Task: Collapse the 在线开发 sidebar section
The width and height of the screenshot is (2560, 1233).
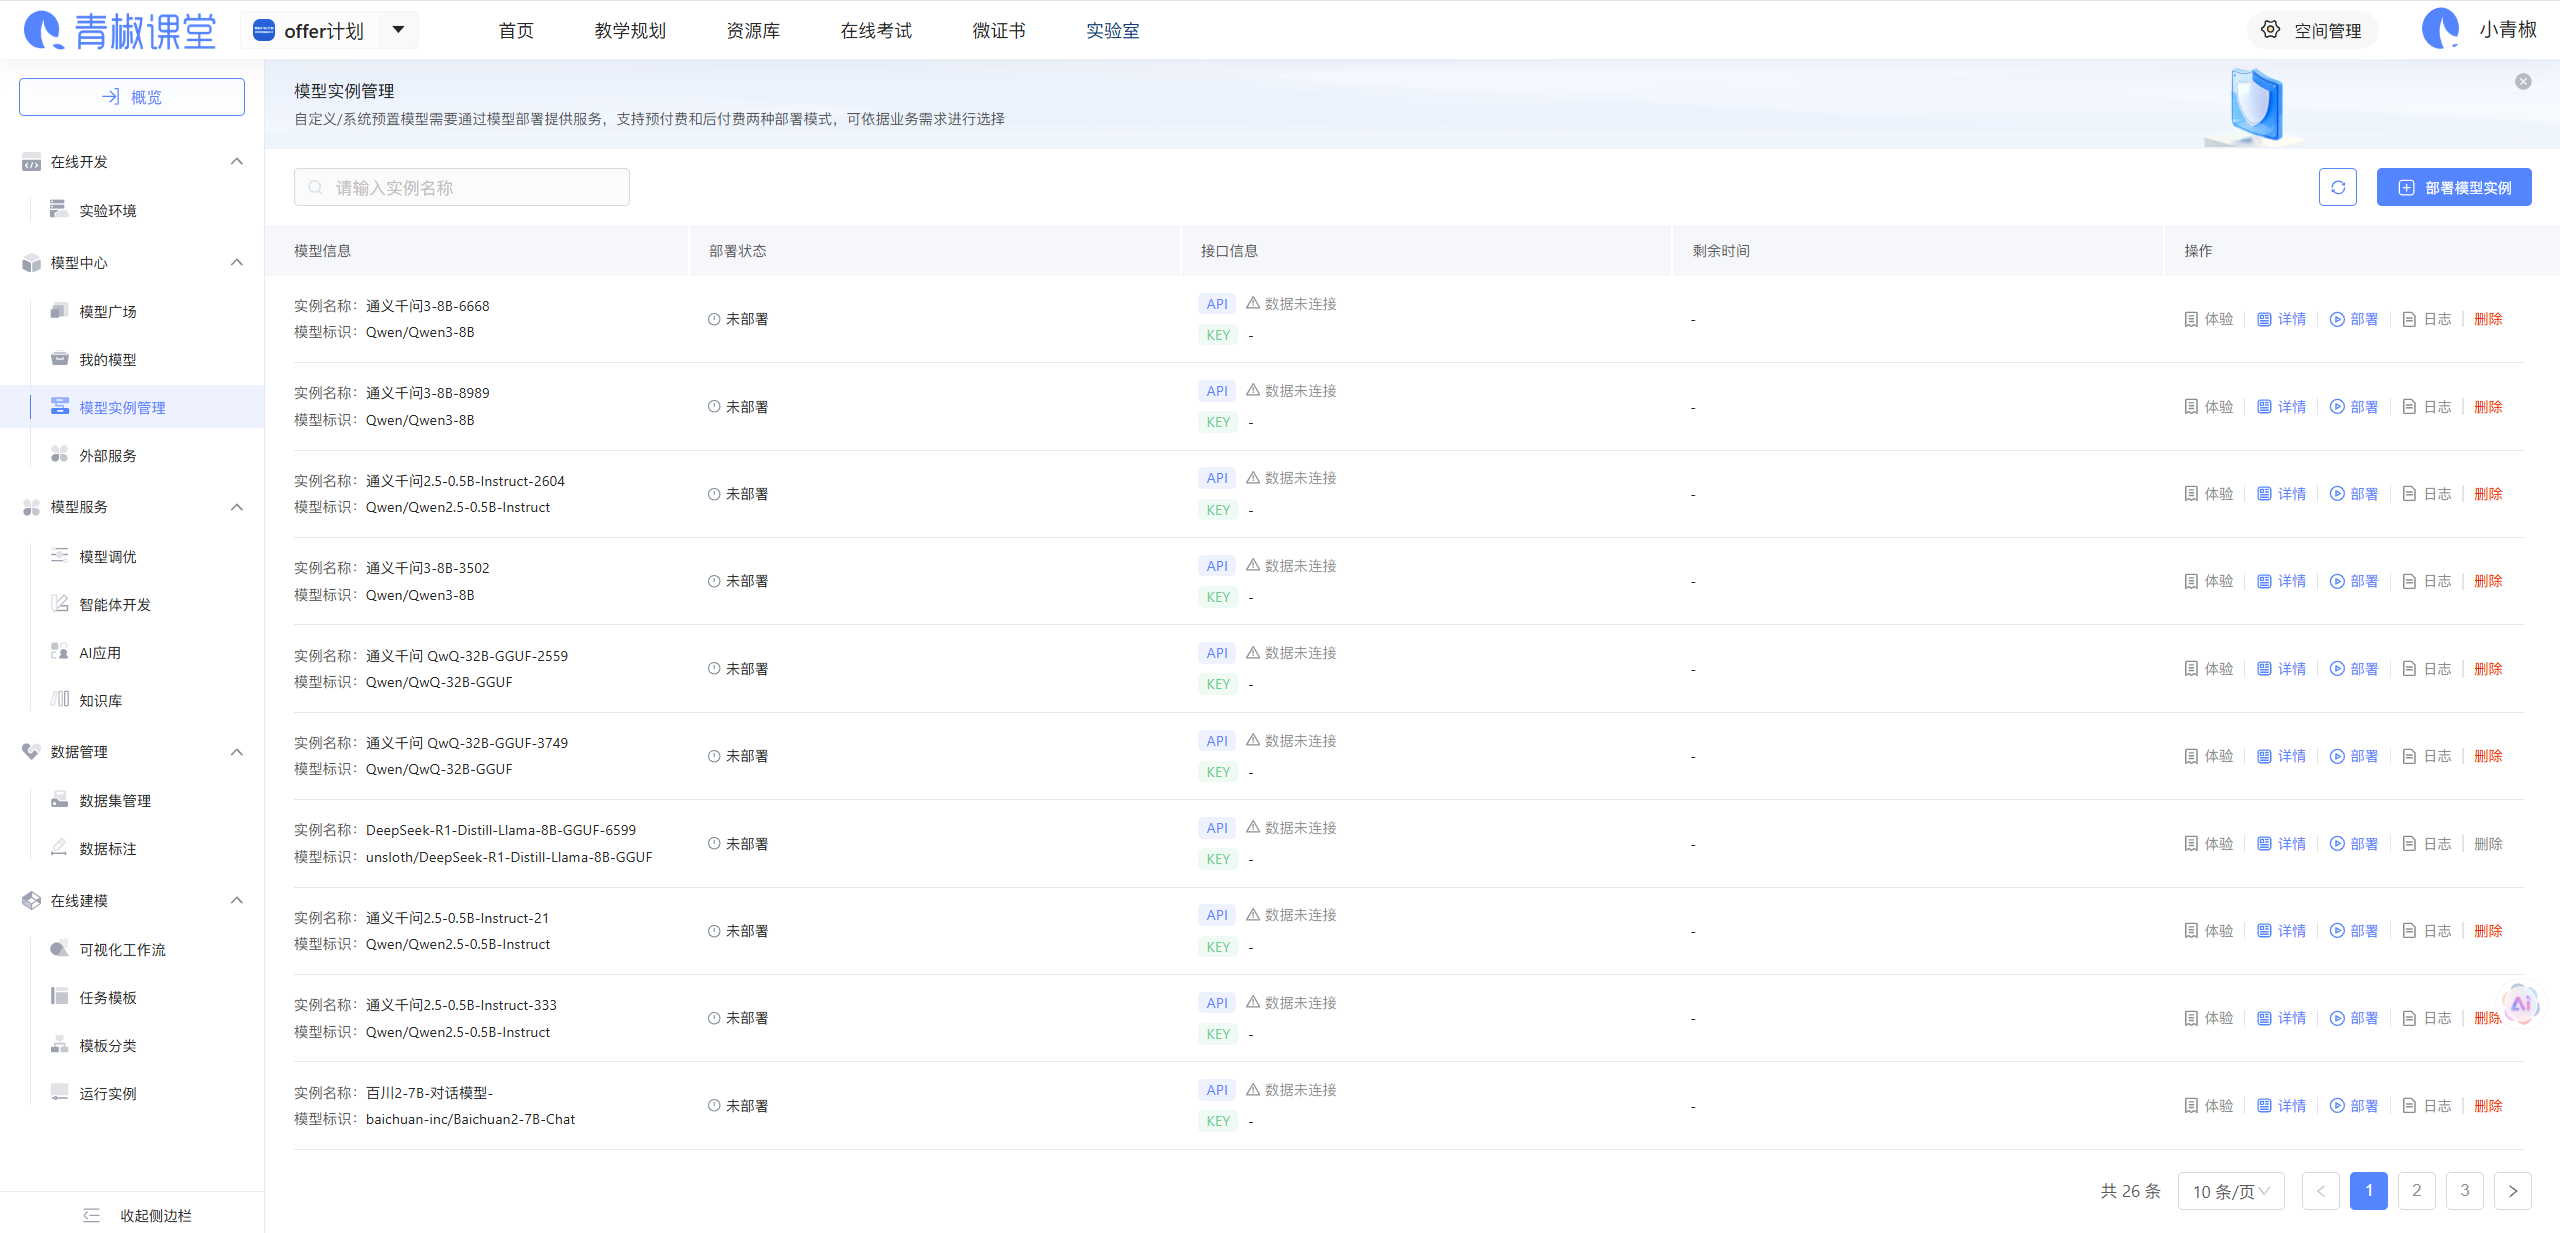Action: coord(237,162)
